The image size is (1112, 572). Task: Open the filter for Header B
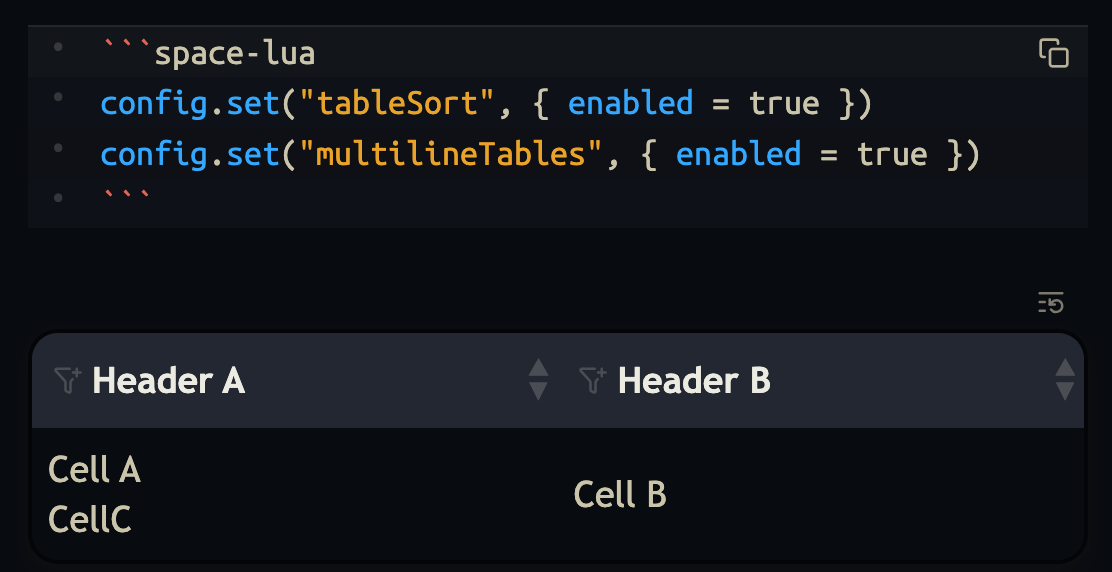[593, 380]
